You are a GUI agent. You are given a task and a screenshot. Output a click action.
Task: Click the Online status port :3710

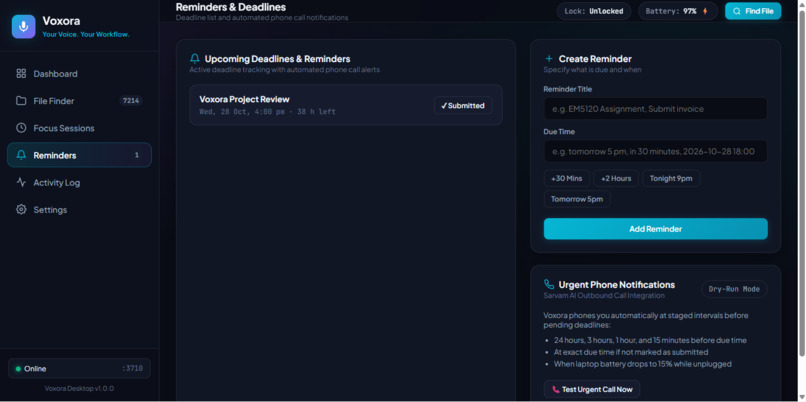133,369
